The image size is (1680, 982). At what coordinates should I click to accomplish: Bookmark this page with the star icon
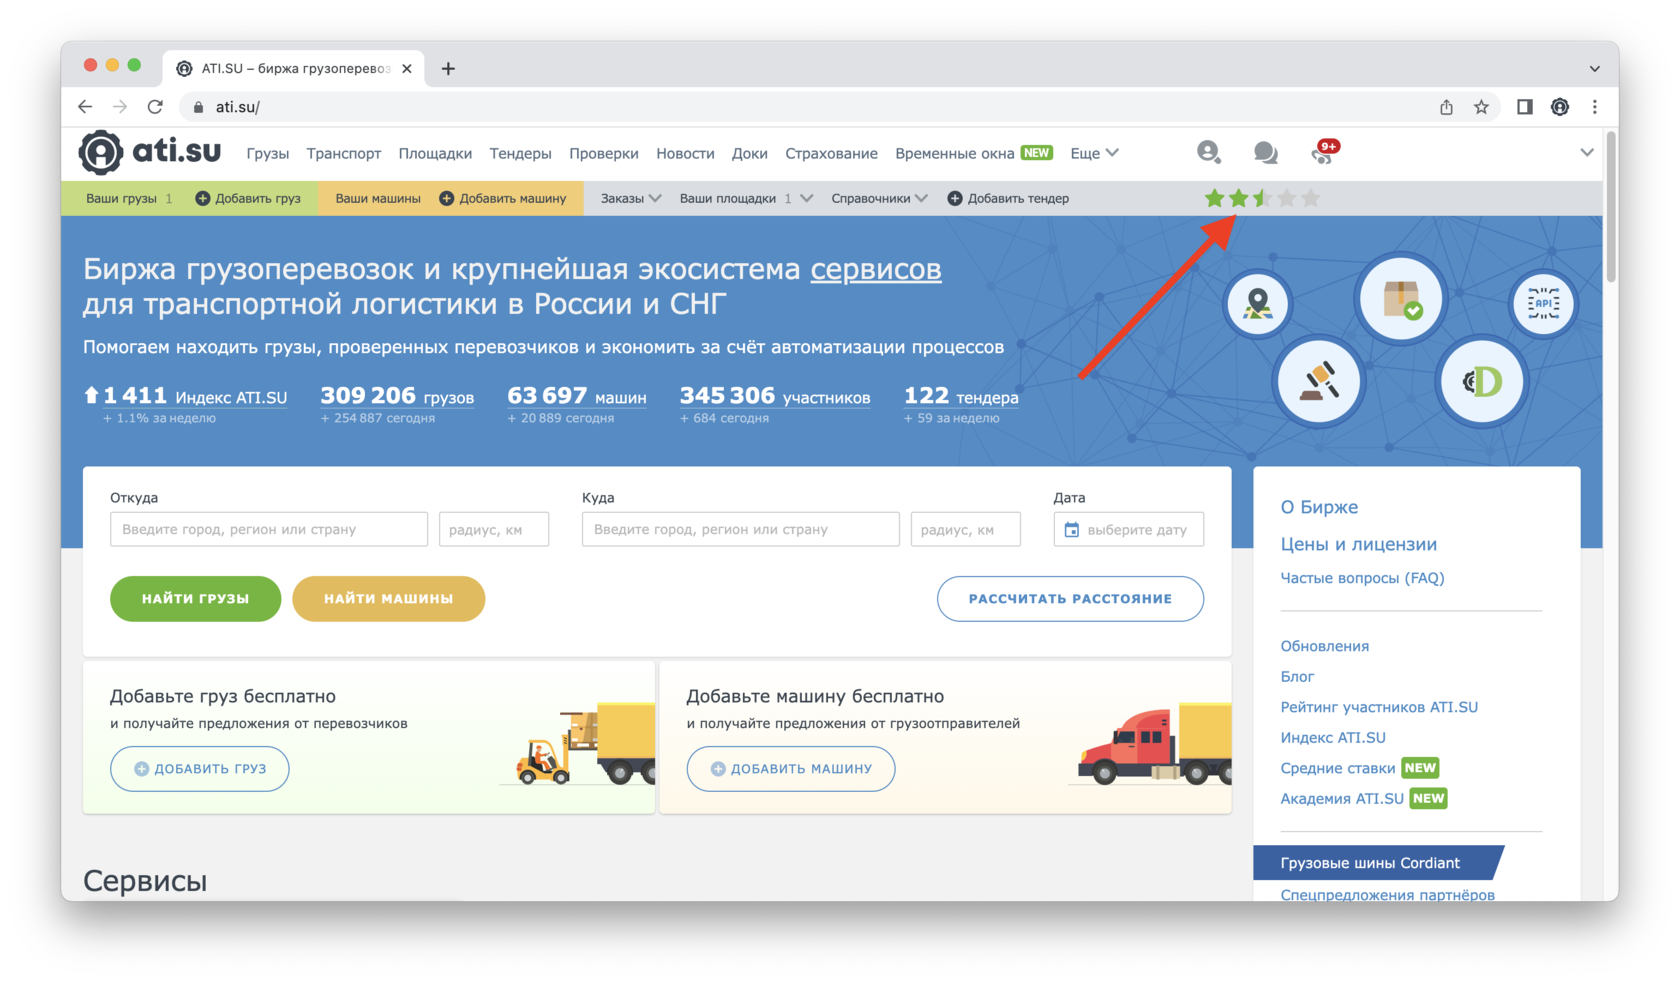(1481, 106)
